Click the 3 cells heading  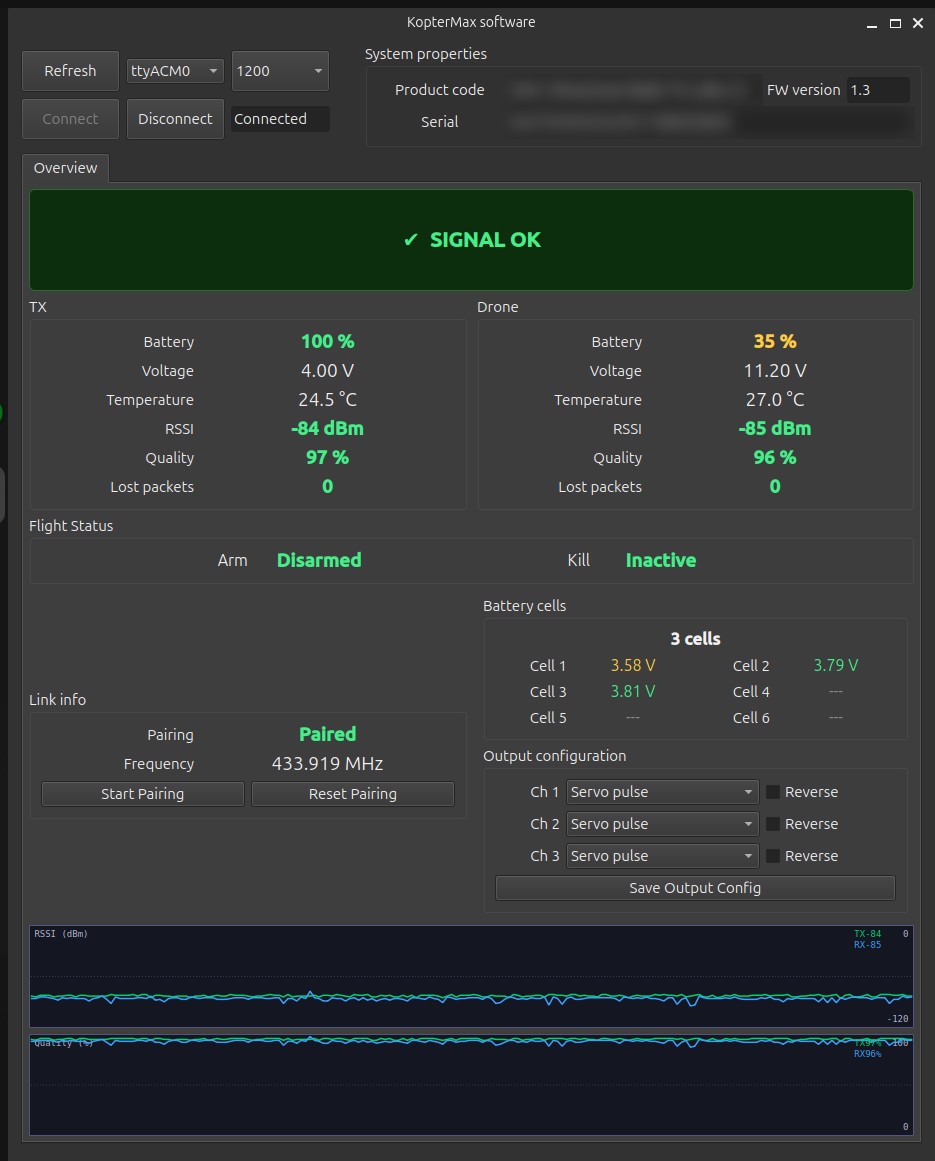pyautogui.click(x=695, y=639)
